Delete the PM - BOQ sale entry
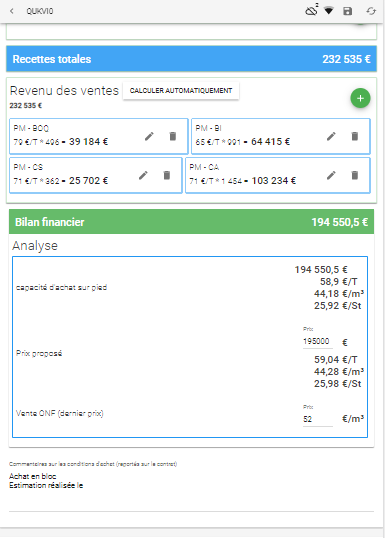This screenshot has height=538, width=385. pyautogui.click(x=173, y=137)
